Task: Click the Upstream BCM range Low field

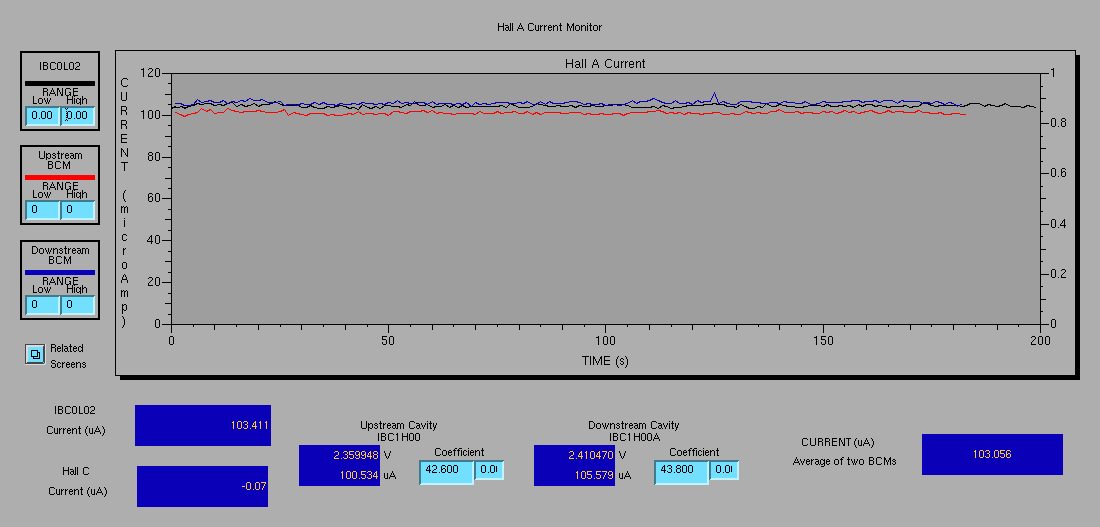Action: [42, 210]
